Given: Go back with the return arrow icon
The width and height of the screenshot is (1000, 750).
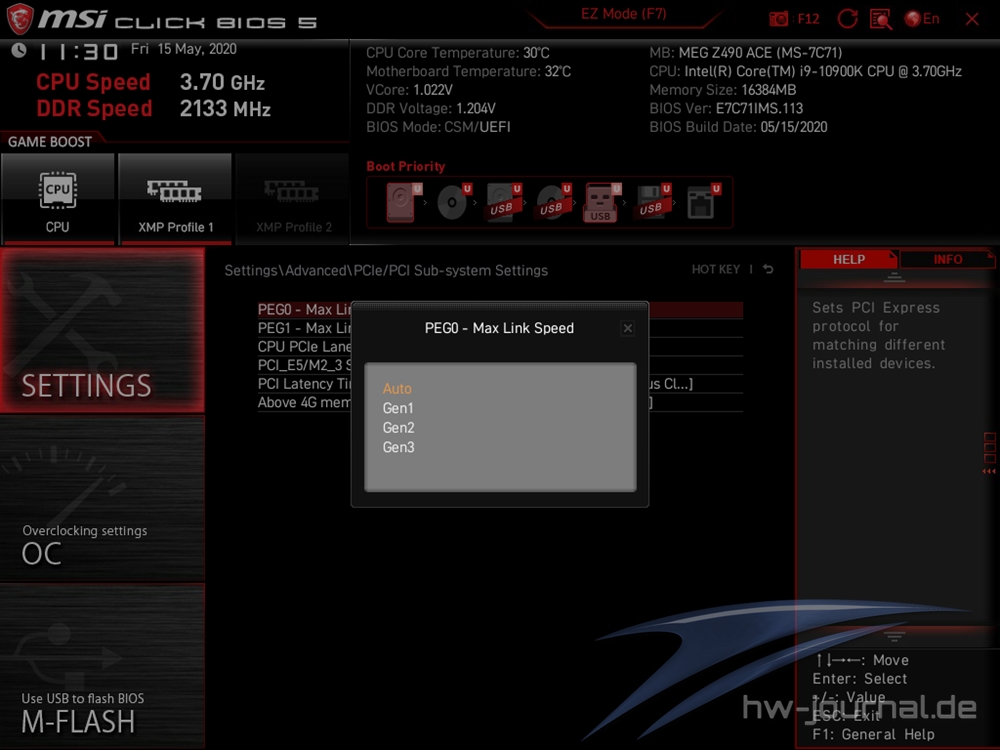Looking at the screenshot, I should point(768,269).
